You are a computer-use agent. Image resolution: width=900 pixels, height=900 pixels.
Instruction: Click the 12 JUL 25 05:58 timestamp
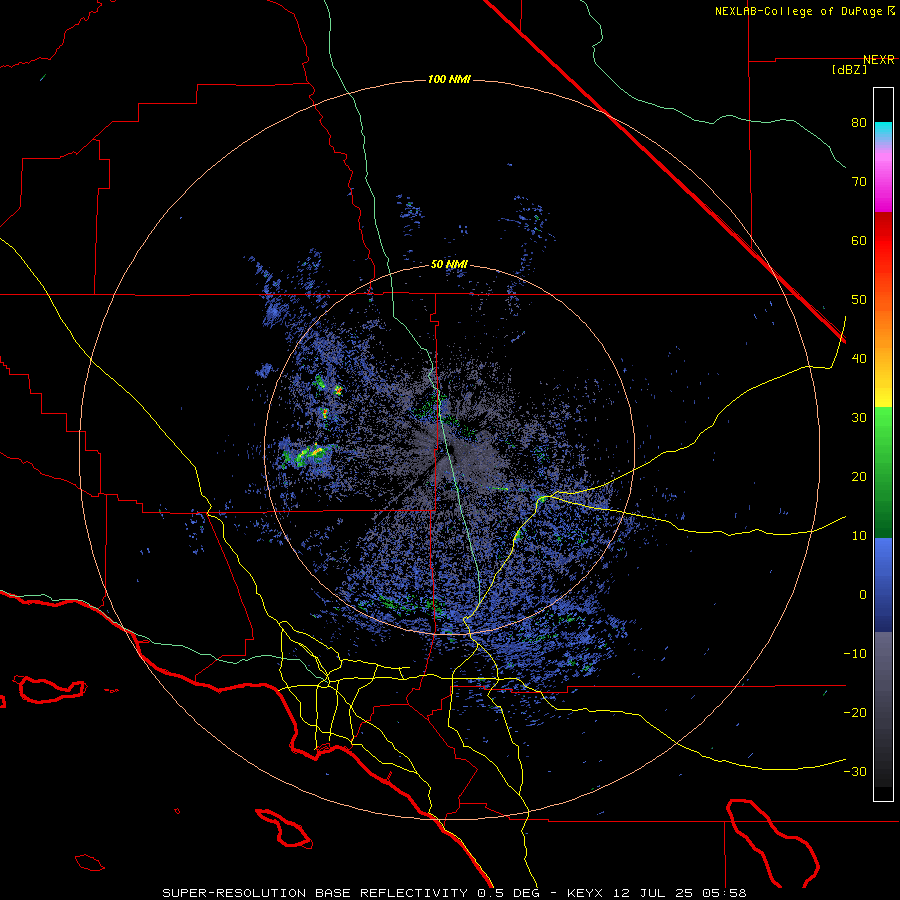680,893
